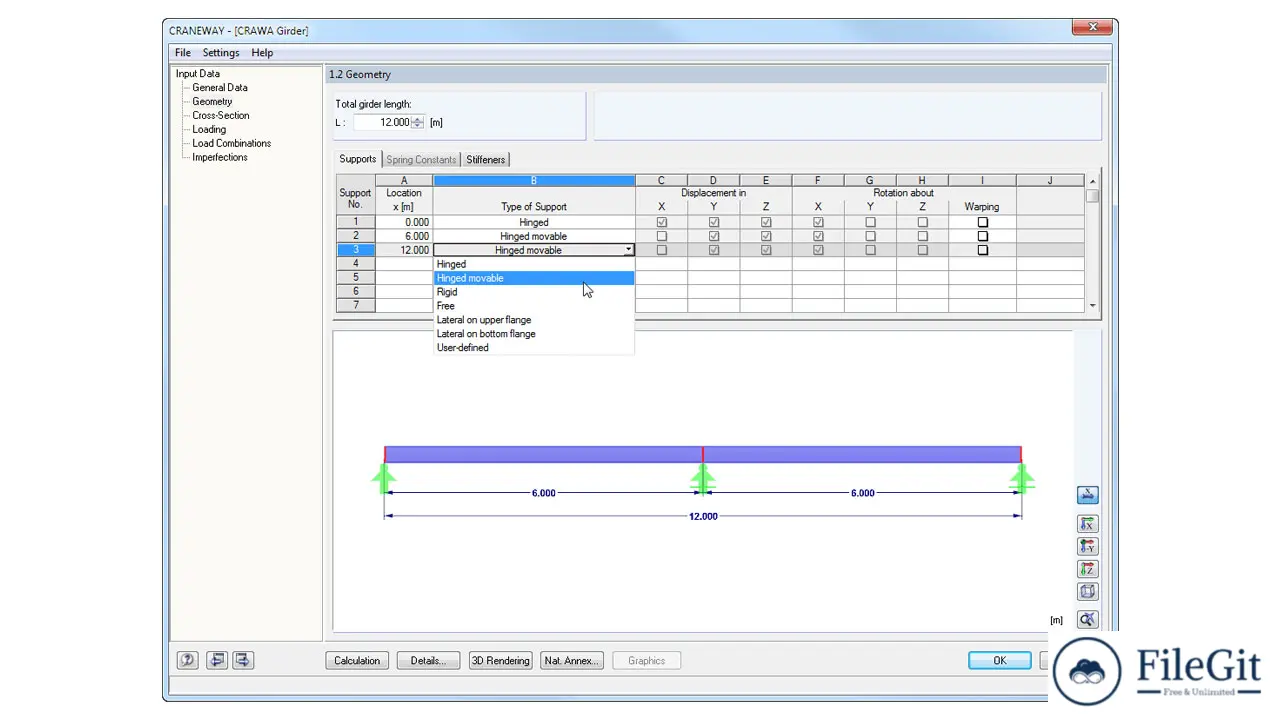Select Geometry in the tree
The width and height of the screenshot is (1280, 720).
click(212, 102)
